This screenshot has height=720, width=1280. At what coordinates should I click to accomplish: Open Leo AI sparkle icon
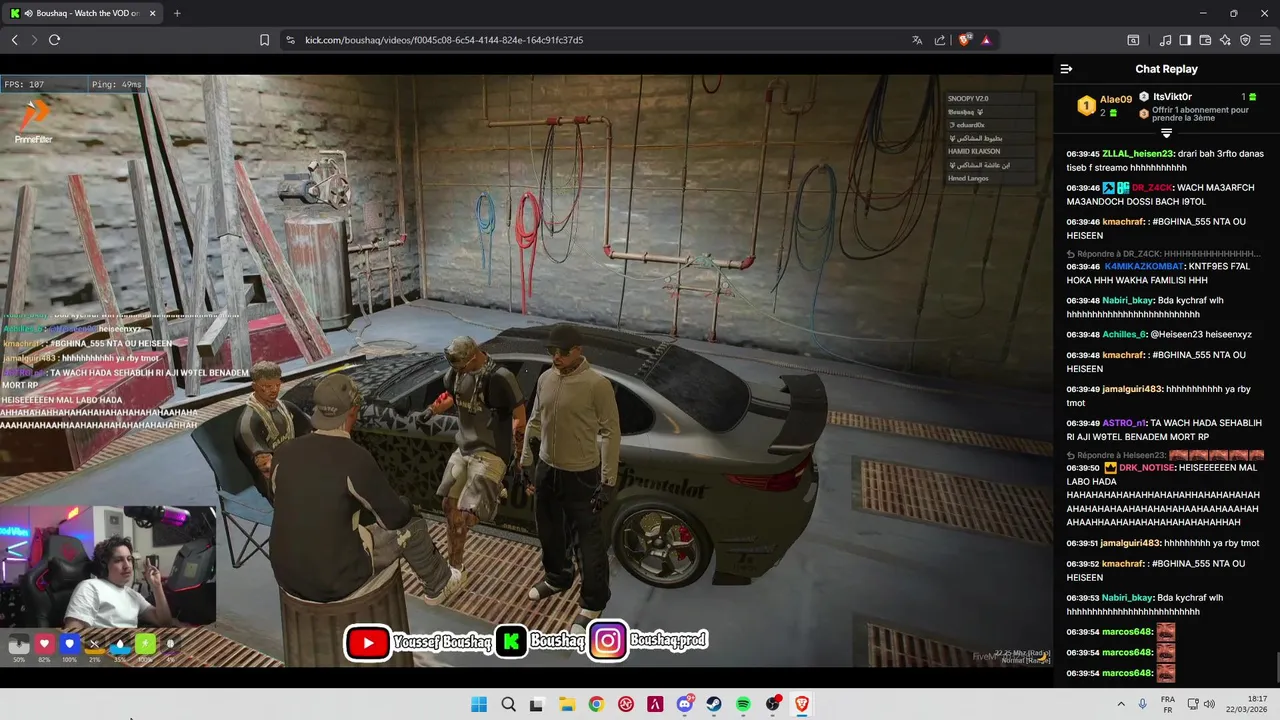coord(1225,40)
